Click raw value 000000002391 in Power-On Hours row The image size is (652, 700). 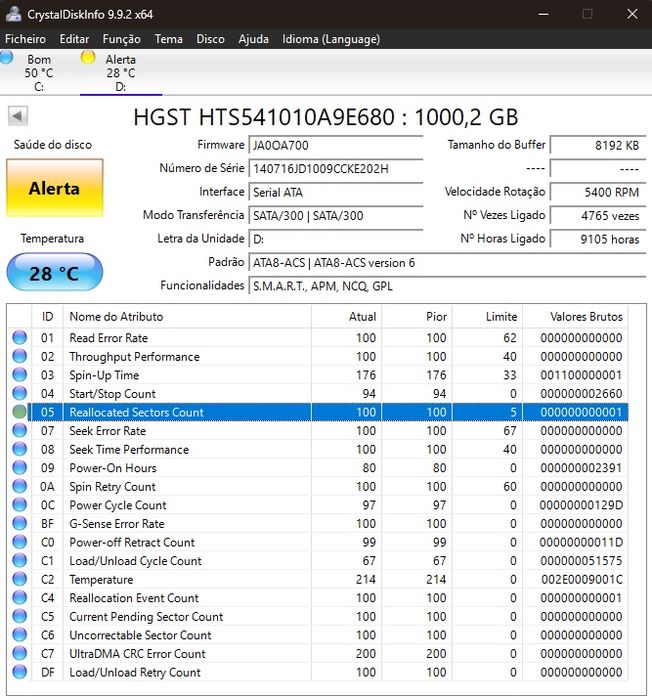pos(581,468)
